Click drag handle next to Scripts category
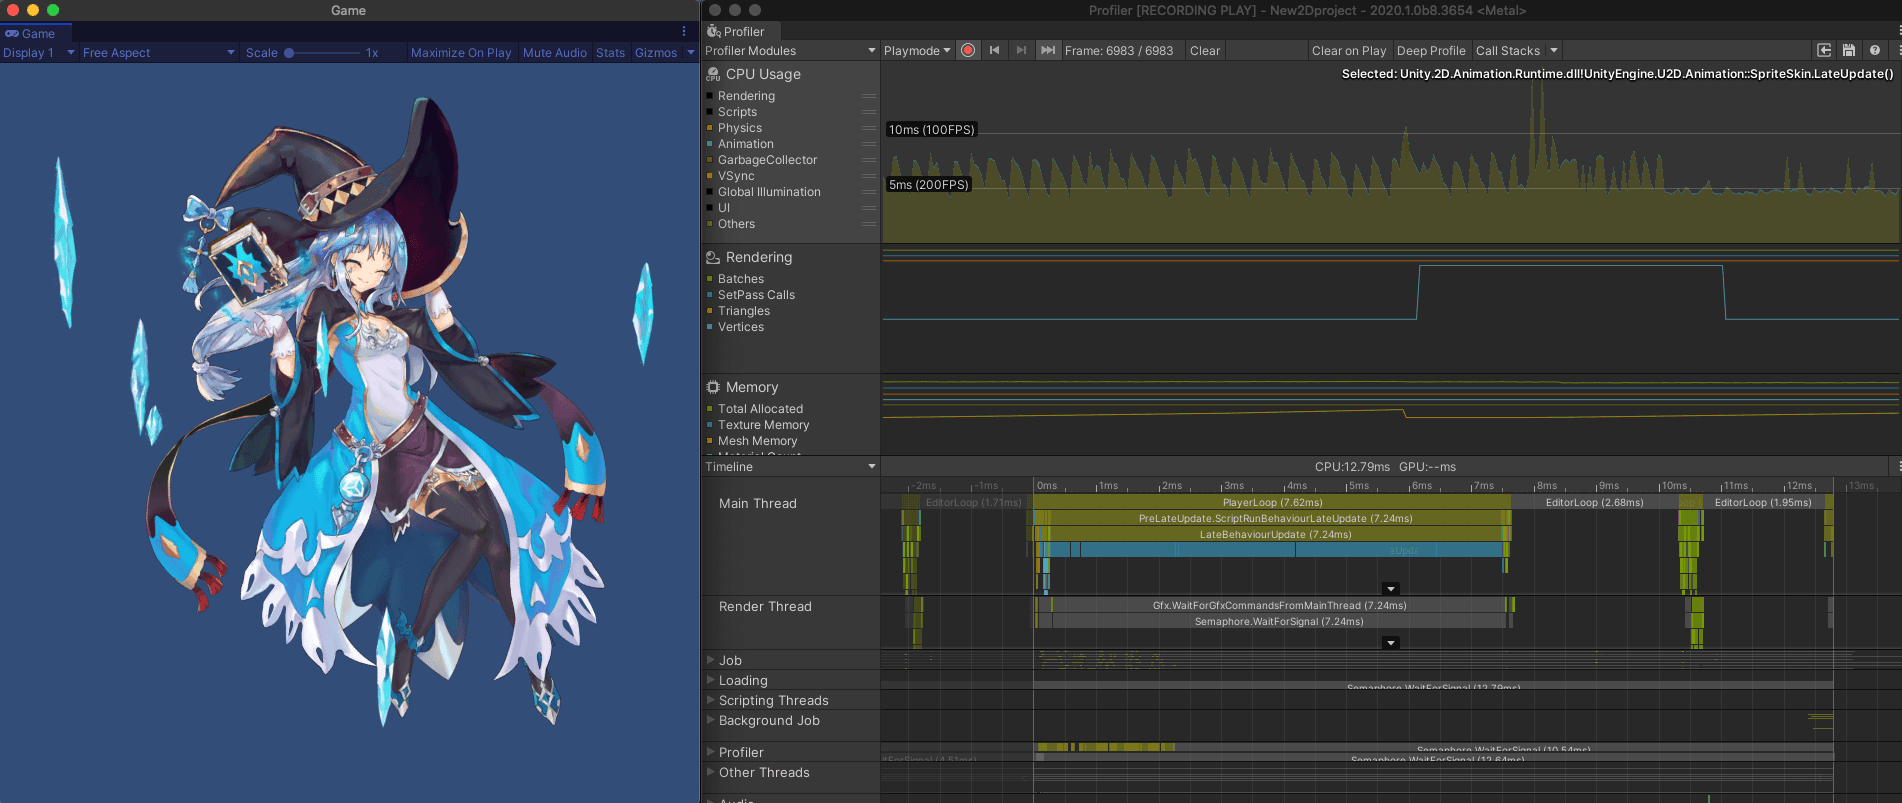1902x803 pixels. [x=869, y=112]
